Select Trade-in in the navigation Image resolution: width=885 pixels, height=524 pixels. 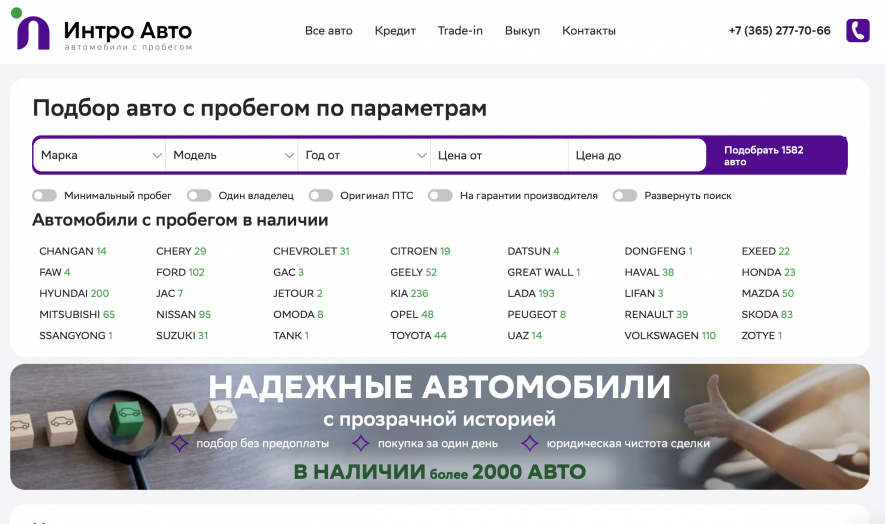pos(460,30)
